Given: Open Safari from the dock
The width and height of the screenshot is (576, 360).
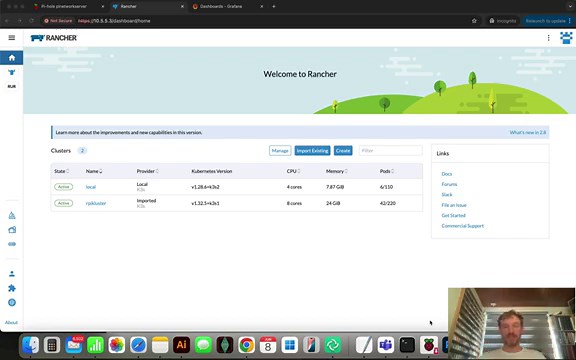Looking at the screenshot, I should click(138, 345).
